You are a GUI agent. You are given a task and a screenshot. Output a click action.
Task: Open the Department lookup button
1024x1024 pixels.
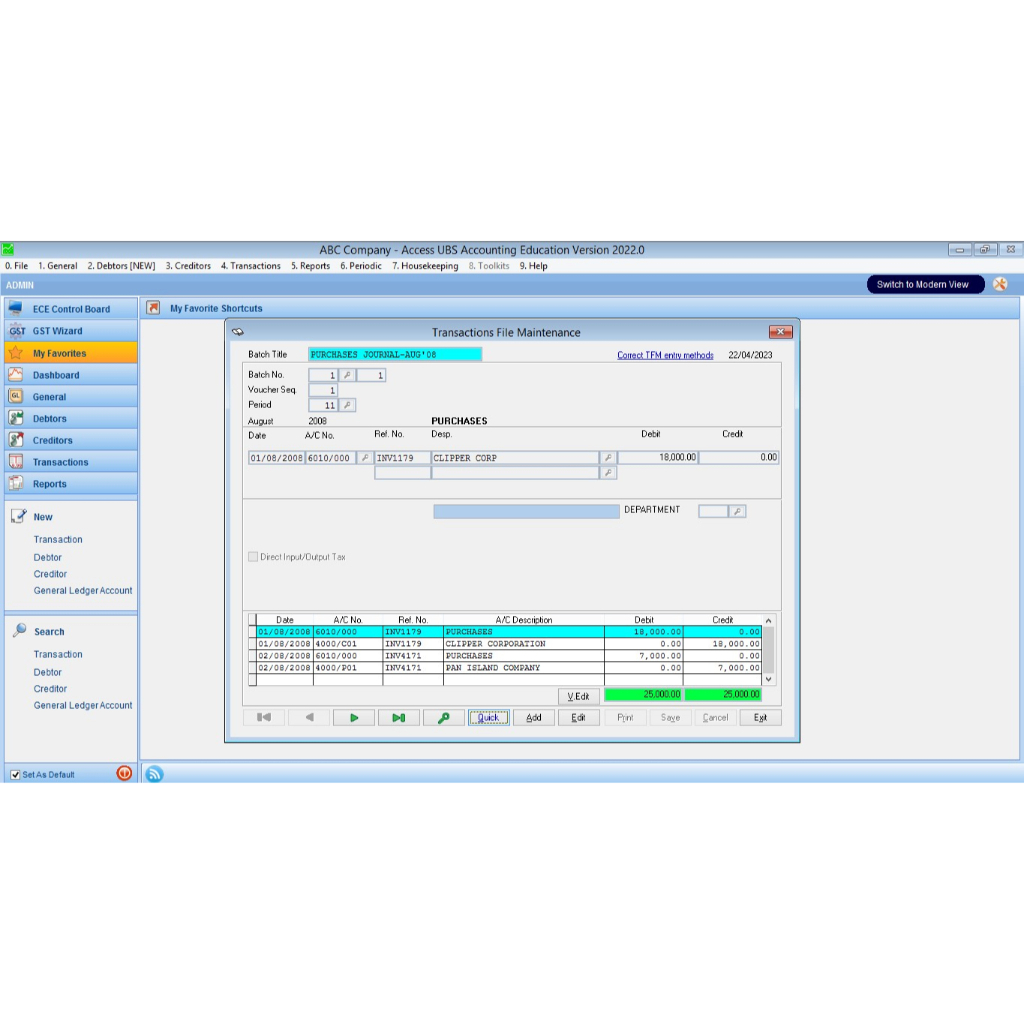click(x=736, y=511)
